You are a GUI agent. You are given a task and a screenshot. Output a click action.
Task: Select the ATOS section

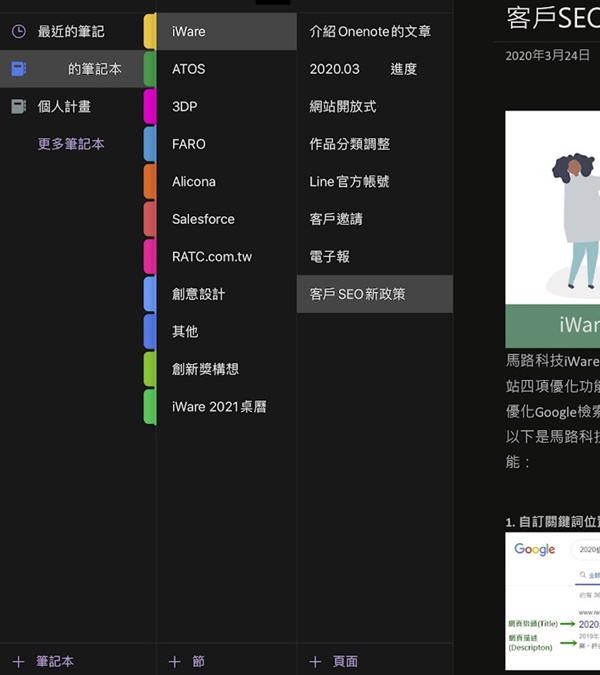(226, 69)
